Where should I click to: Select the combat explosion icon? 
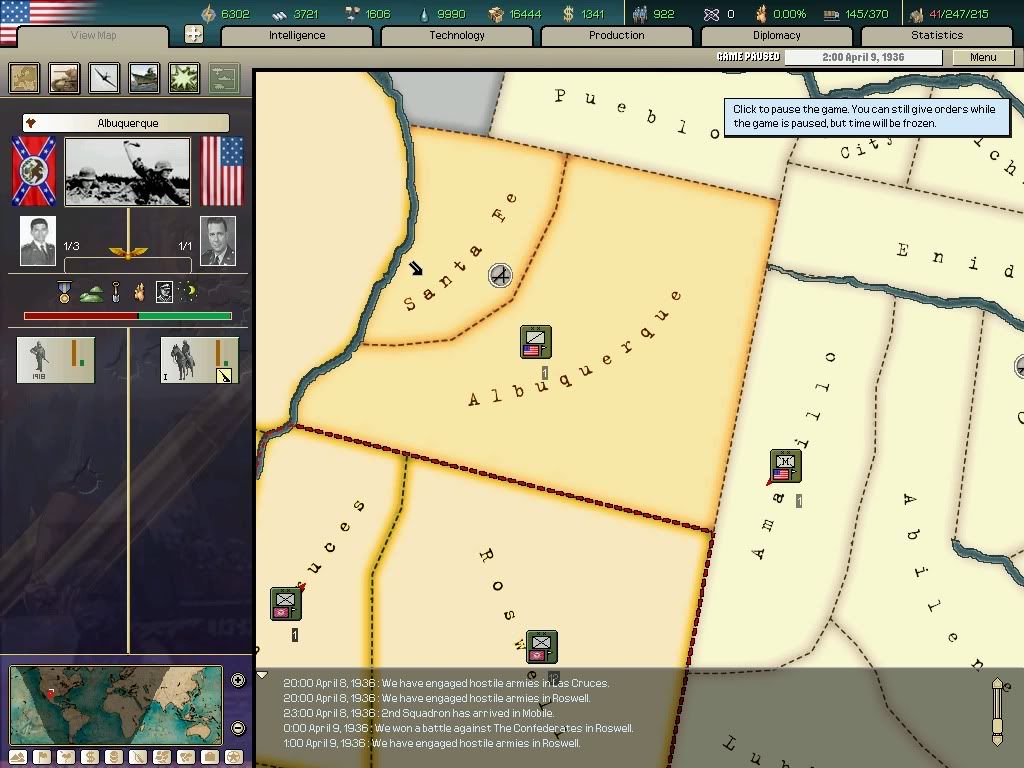pyautogui.click(x=184, y=78)
